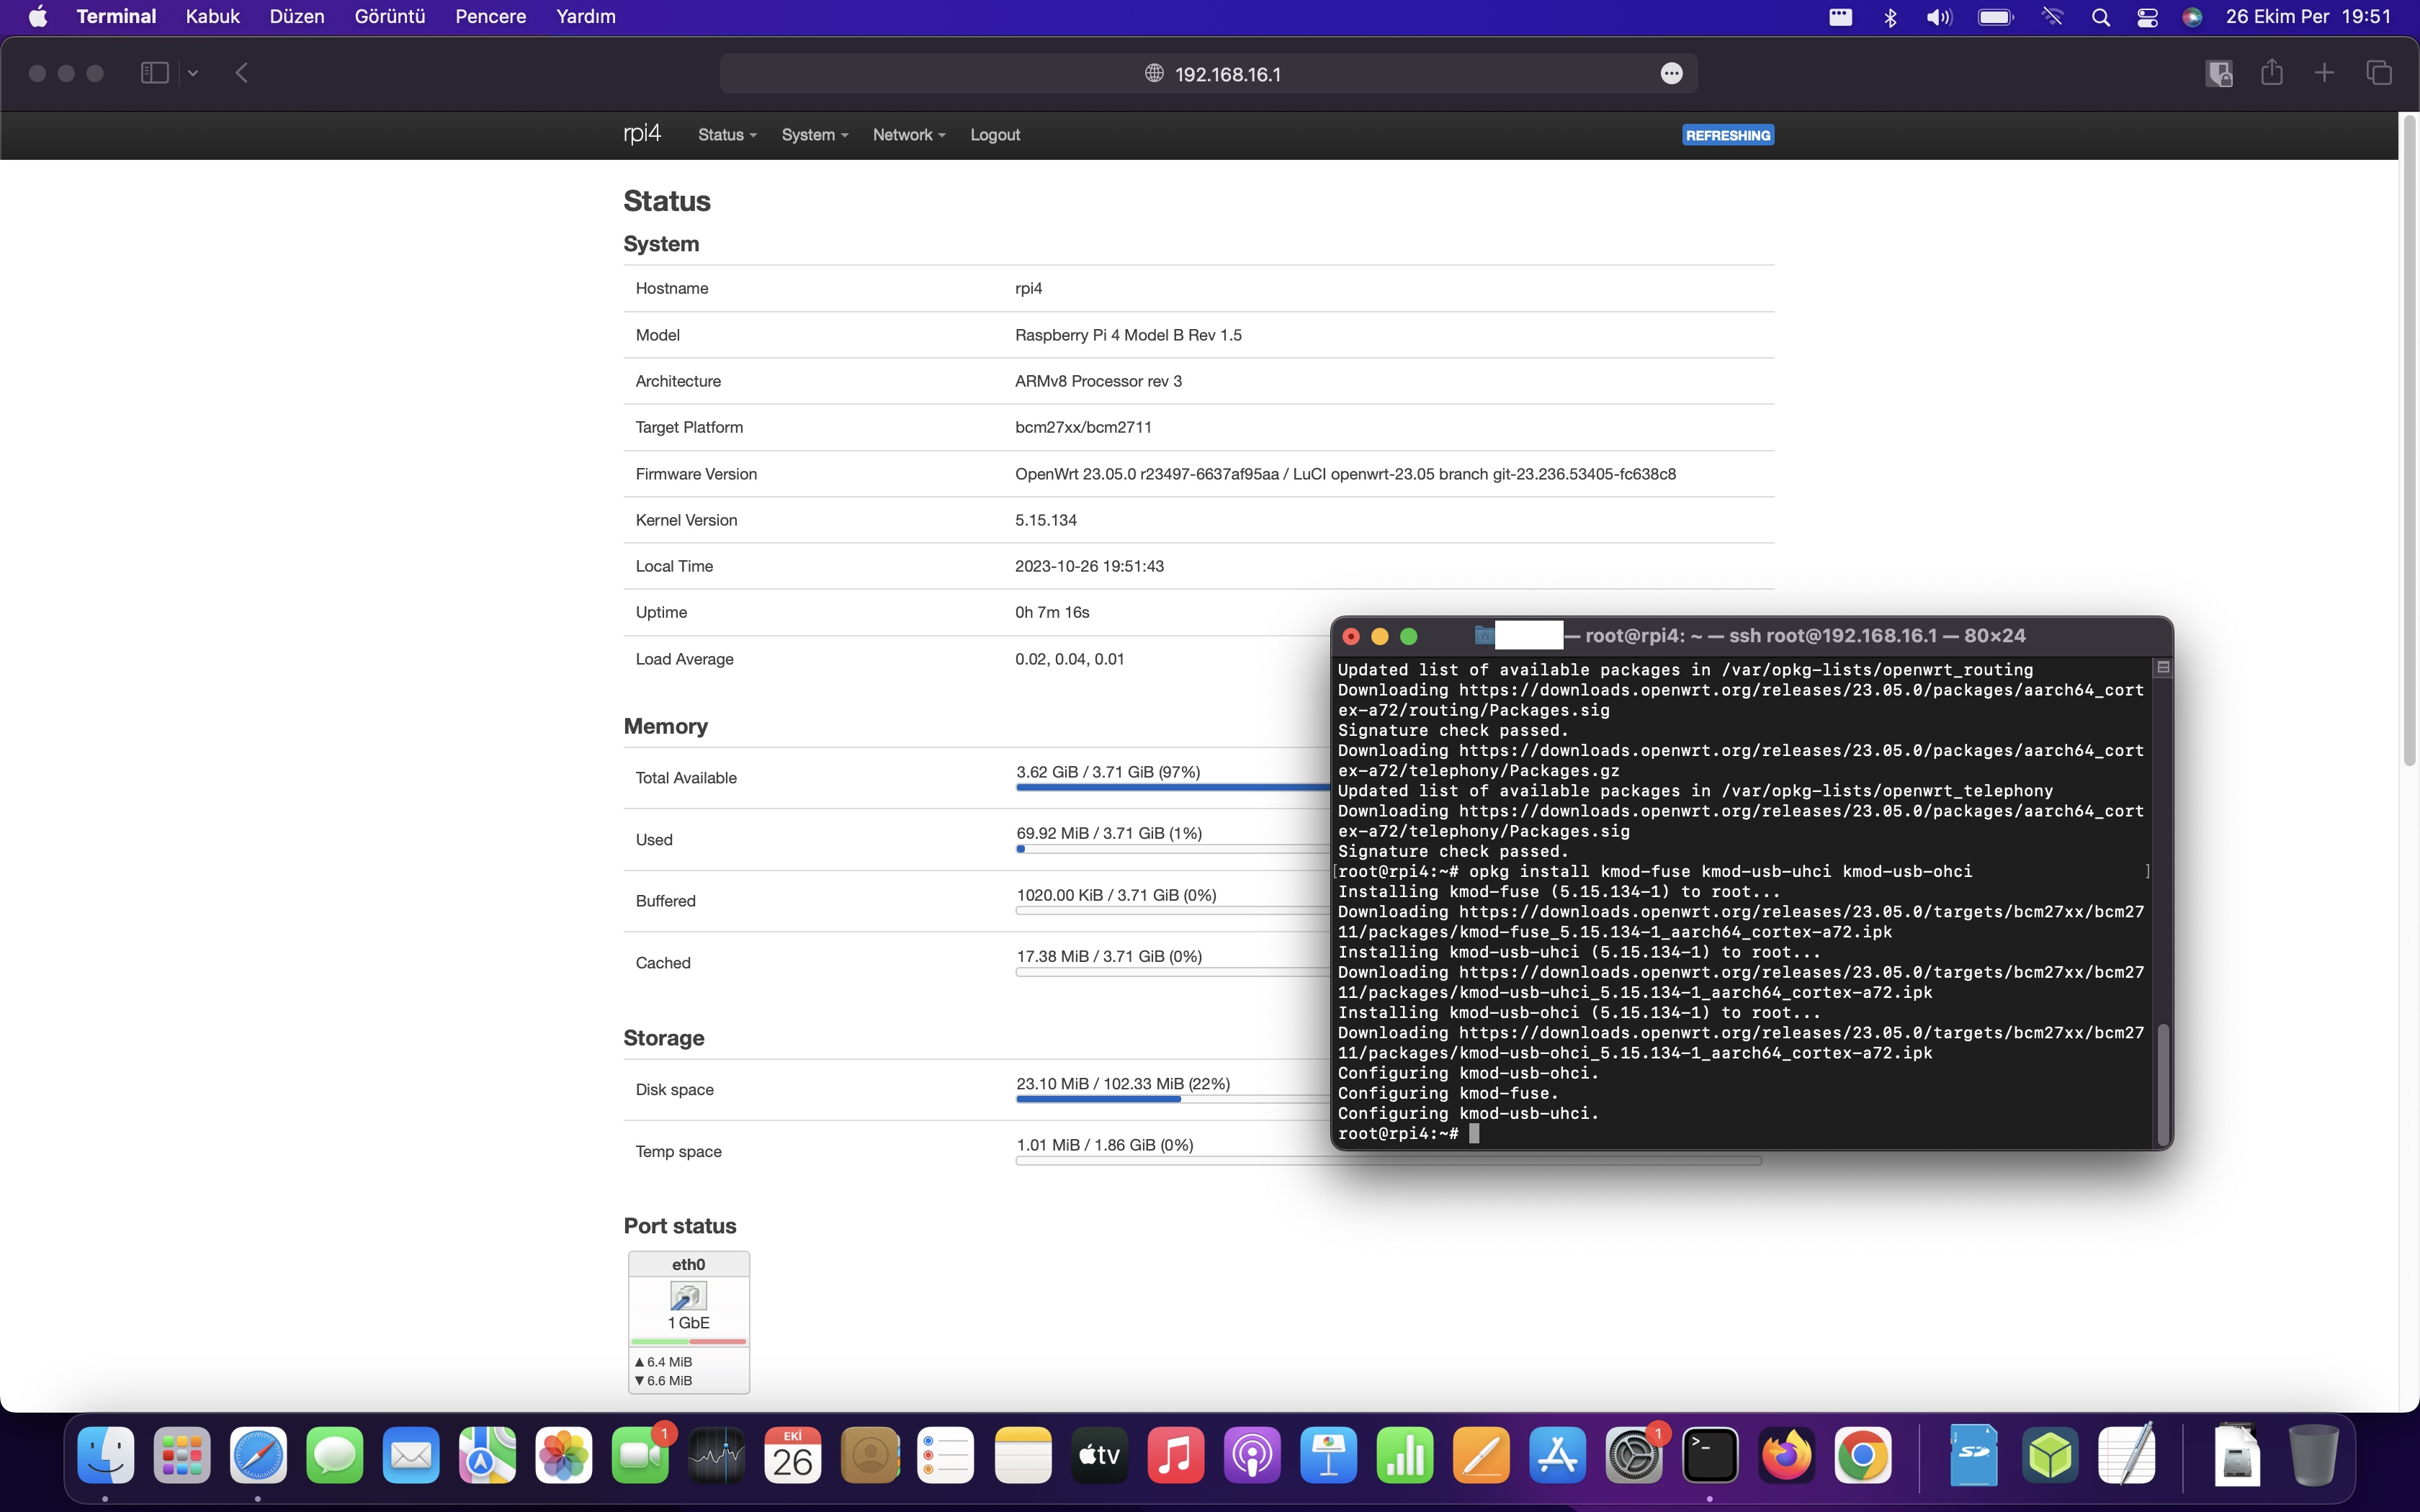The height and width of the screenshot is (1512, 2420).
Task: Open FaceTime from the Dock
Action: (641, 1455)
